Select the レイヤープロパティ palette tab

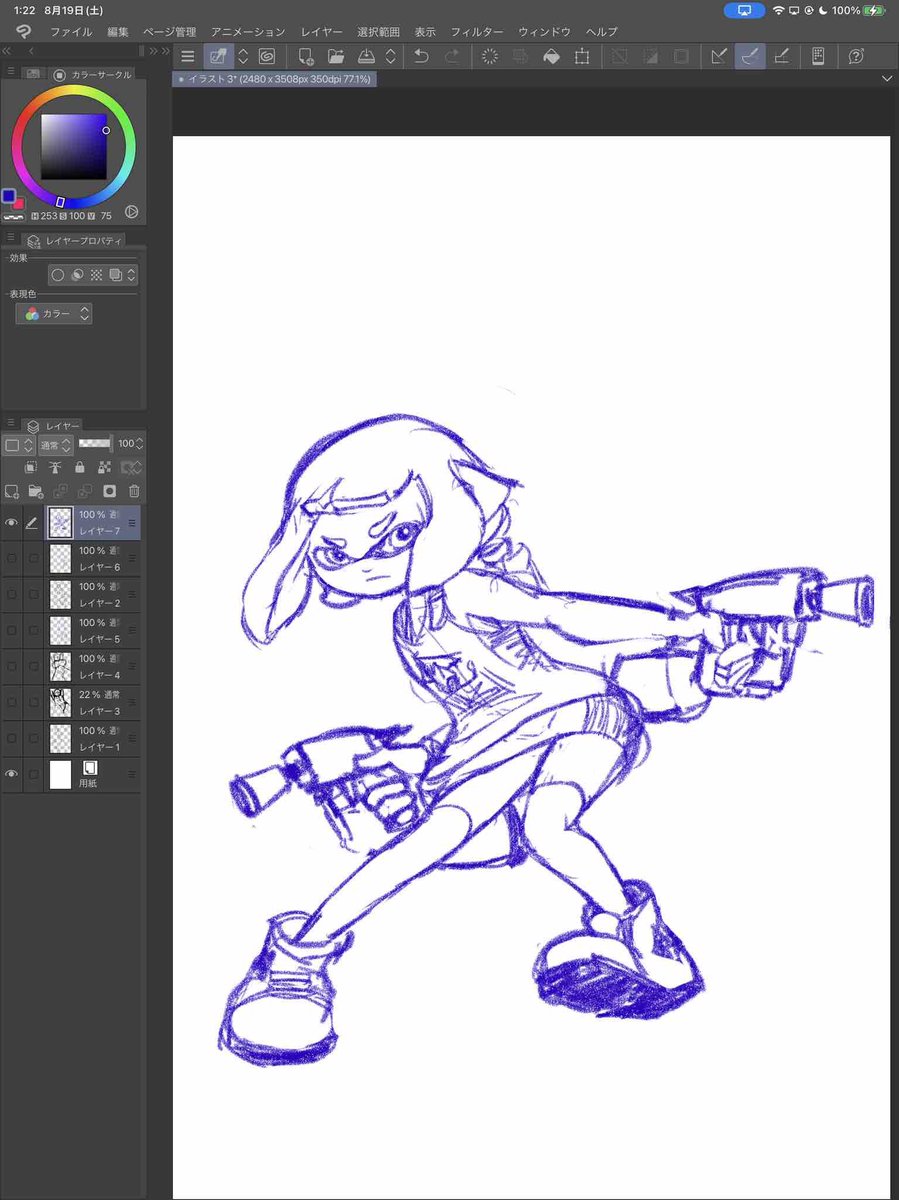(x=73, y=241)
